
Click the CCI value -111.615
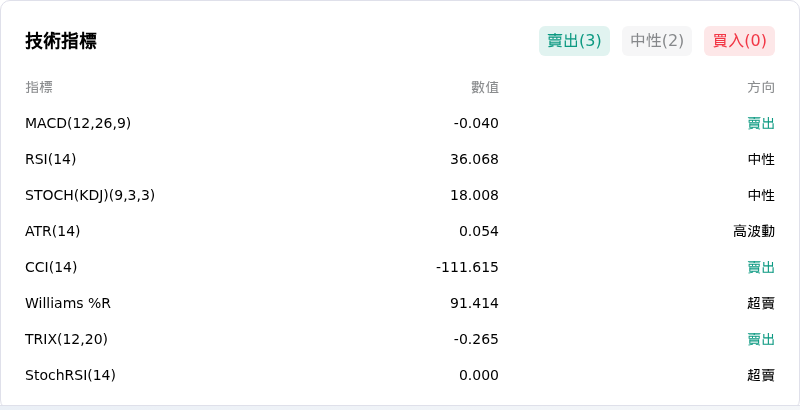[x=467, y=267]
